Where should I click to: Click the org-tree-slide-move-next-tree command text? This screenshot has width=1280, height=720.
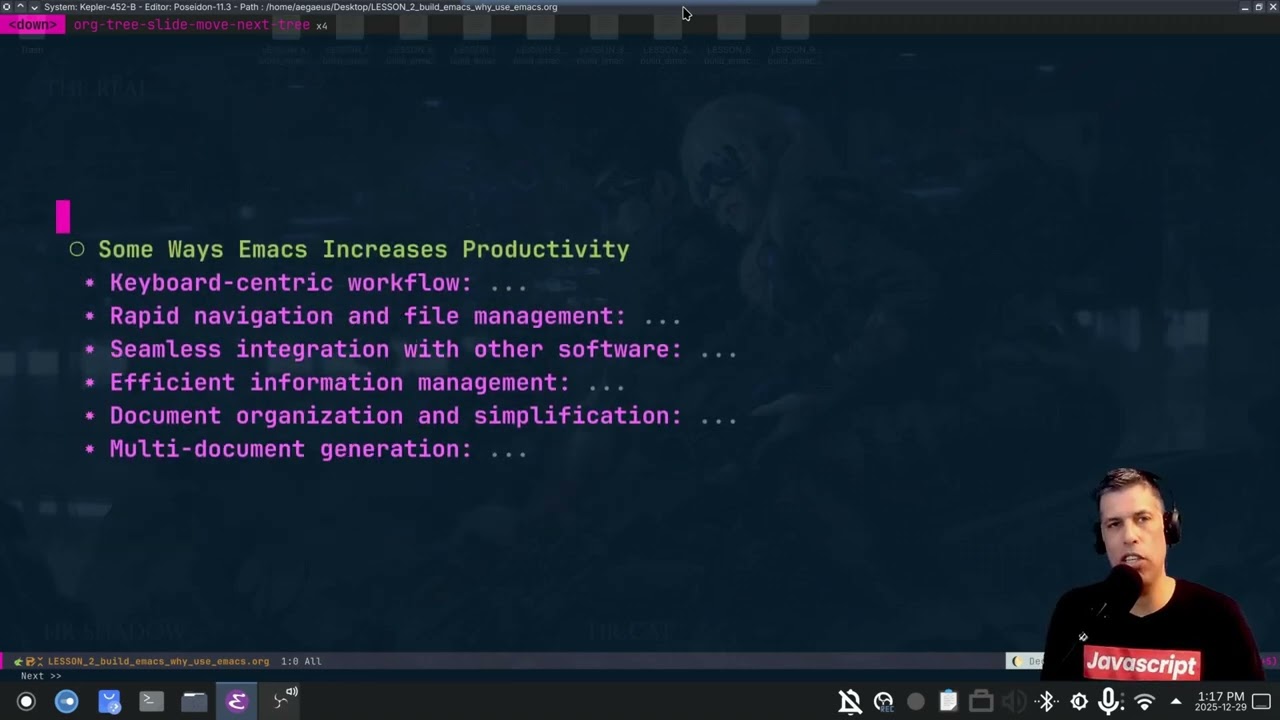[192, 25]
